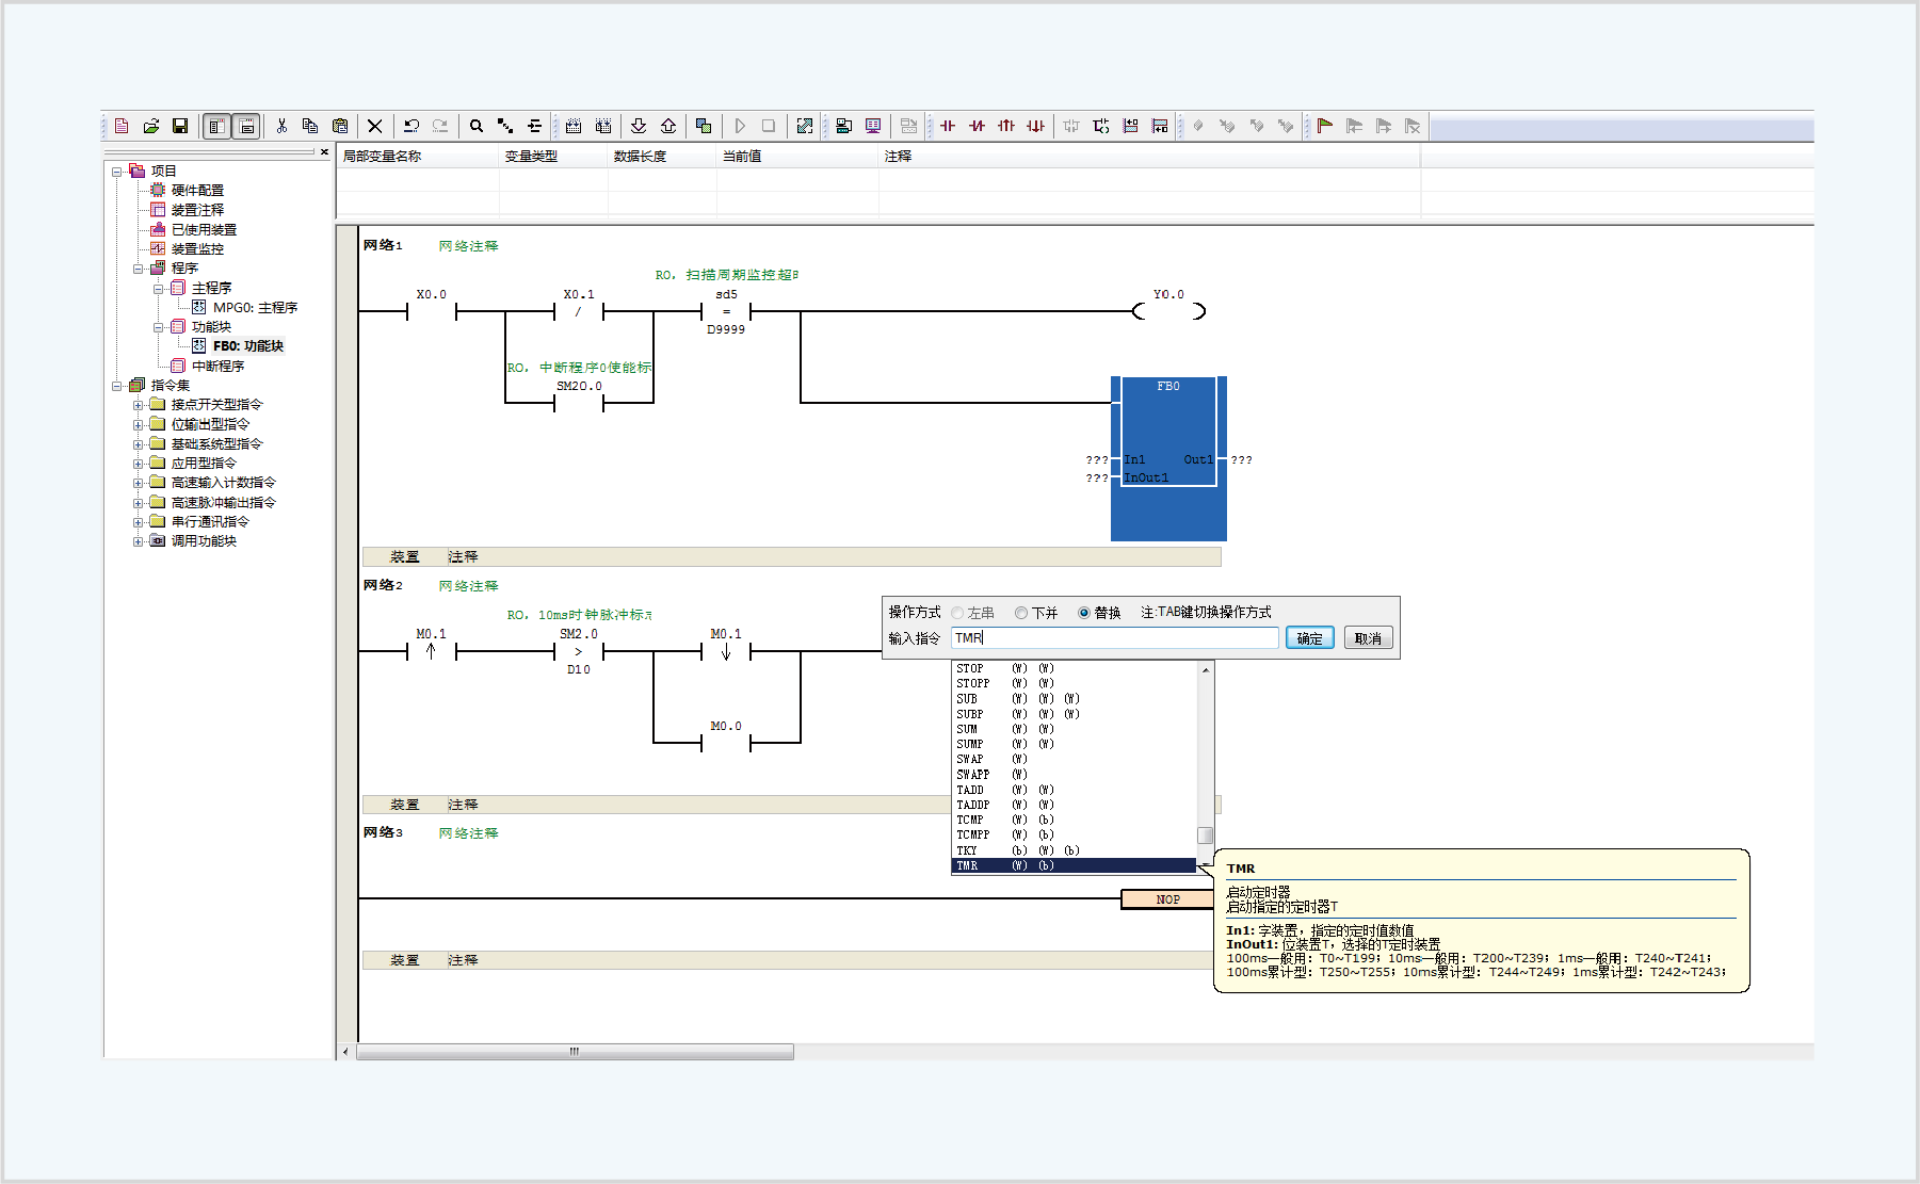Insert a normally open contact element

click(948, 125)
